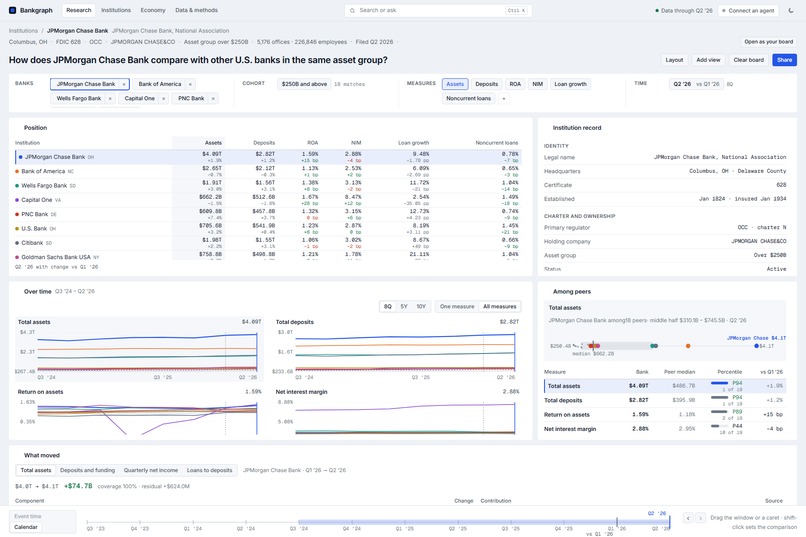Select the 5Y time range
Screen dimensions: 806x537
tap(404, 307)
